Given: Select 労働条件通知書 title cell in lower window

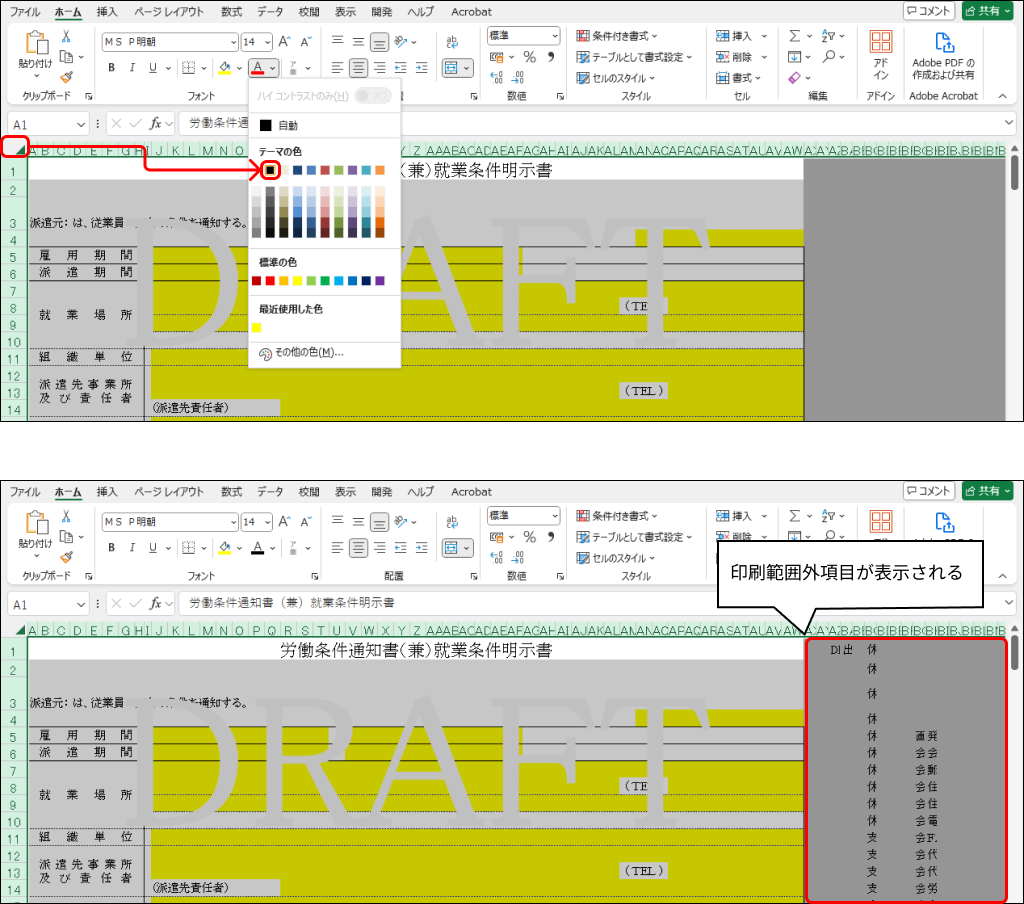Looking at the screenshot, I should tap(416, 650).
